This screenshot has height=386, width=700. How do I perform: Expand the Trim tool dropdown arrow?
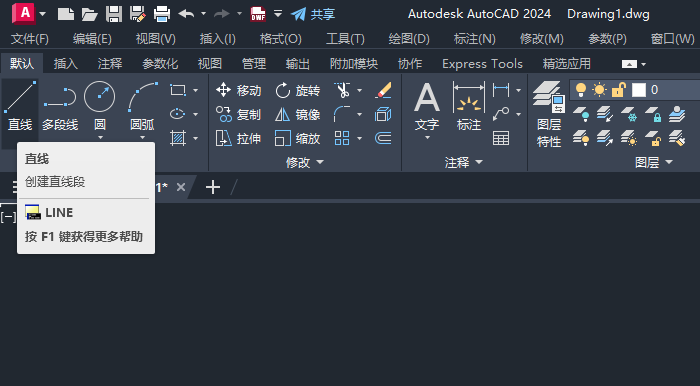tap(359, 91)
